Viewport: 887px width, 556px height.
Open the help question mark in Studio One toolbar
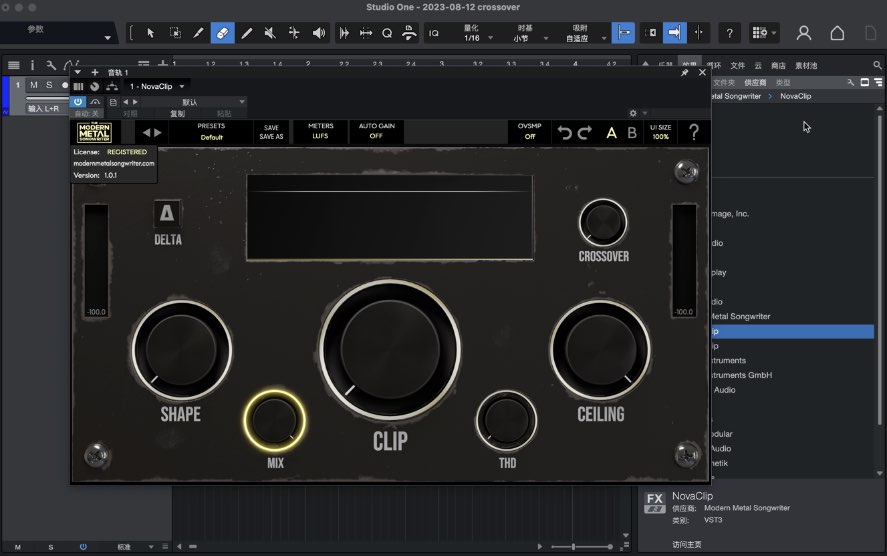click(x=730, y=33)
